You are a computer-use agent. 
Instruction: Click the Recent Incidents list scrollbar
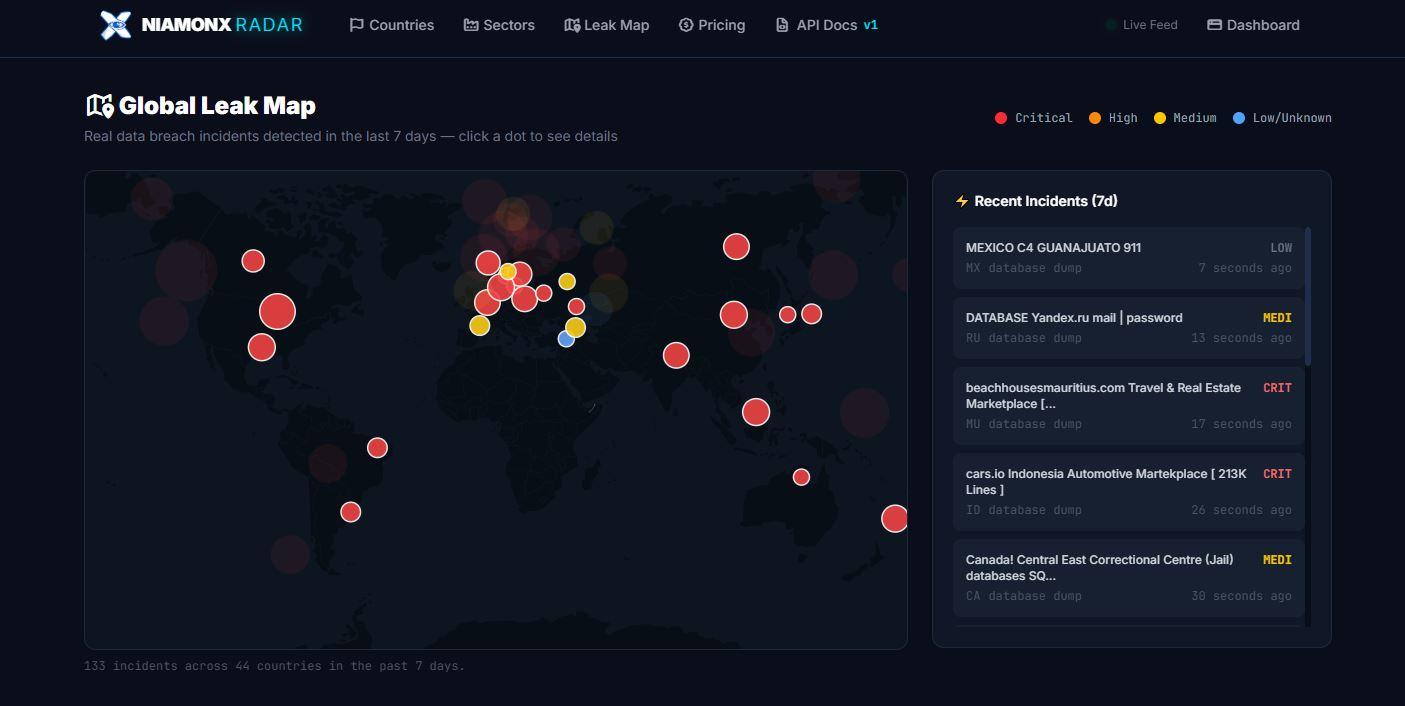[1308, 296]
